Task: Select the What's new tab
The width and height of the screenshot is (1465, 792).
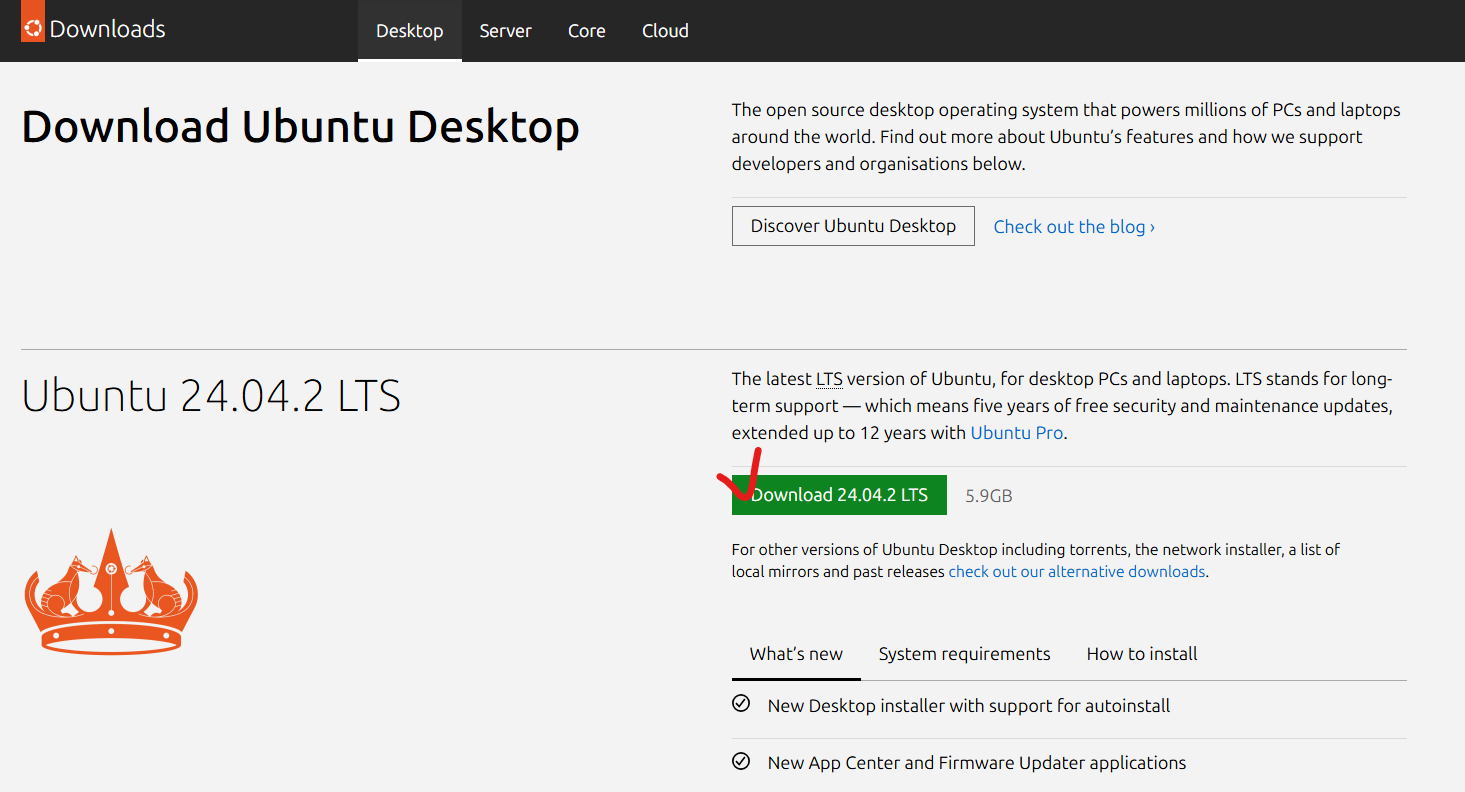Action: click(796, 654)
